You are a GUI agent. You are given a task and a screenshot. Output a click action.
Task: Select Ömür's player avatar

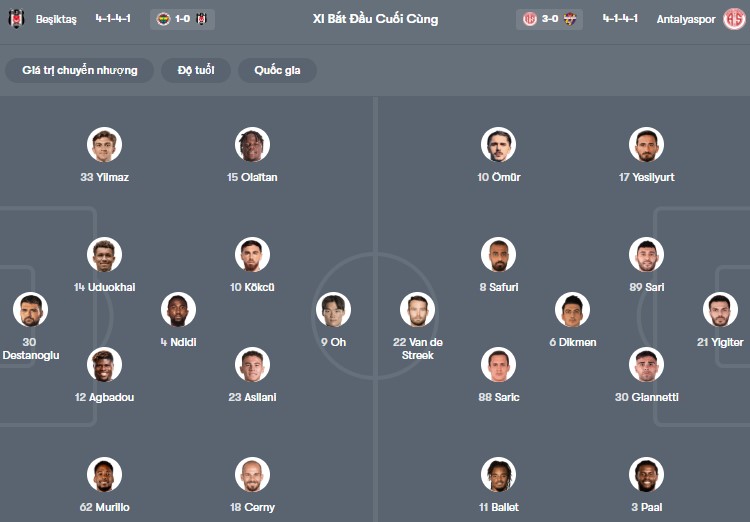[x=497, y=145]
